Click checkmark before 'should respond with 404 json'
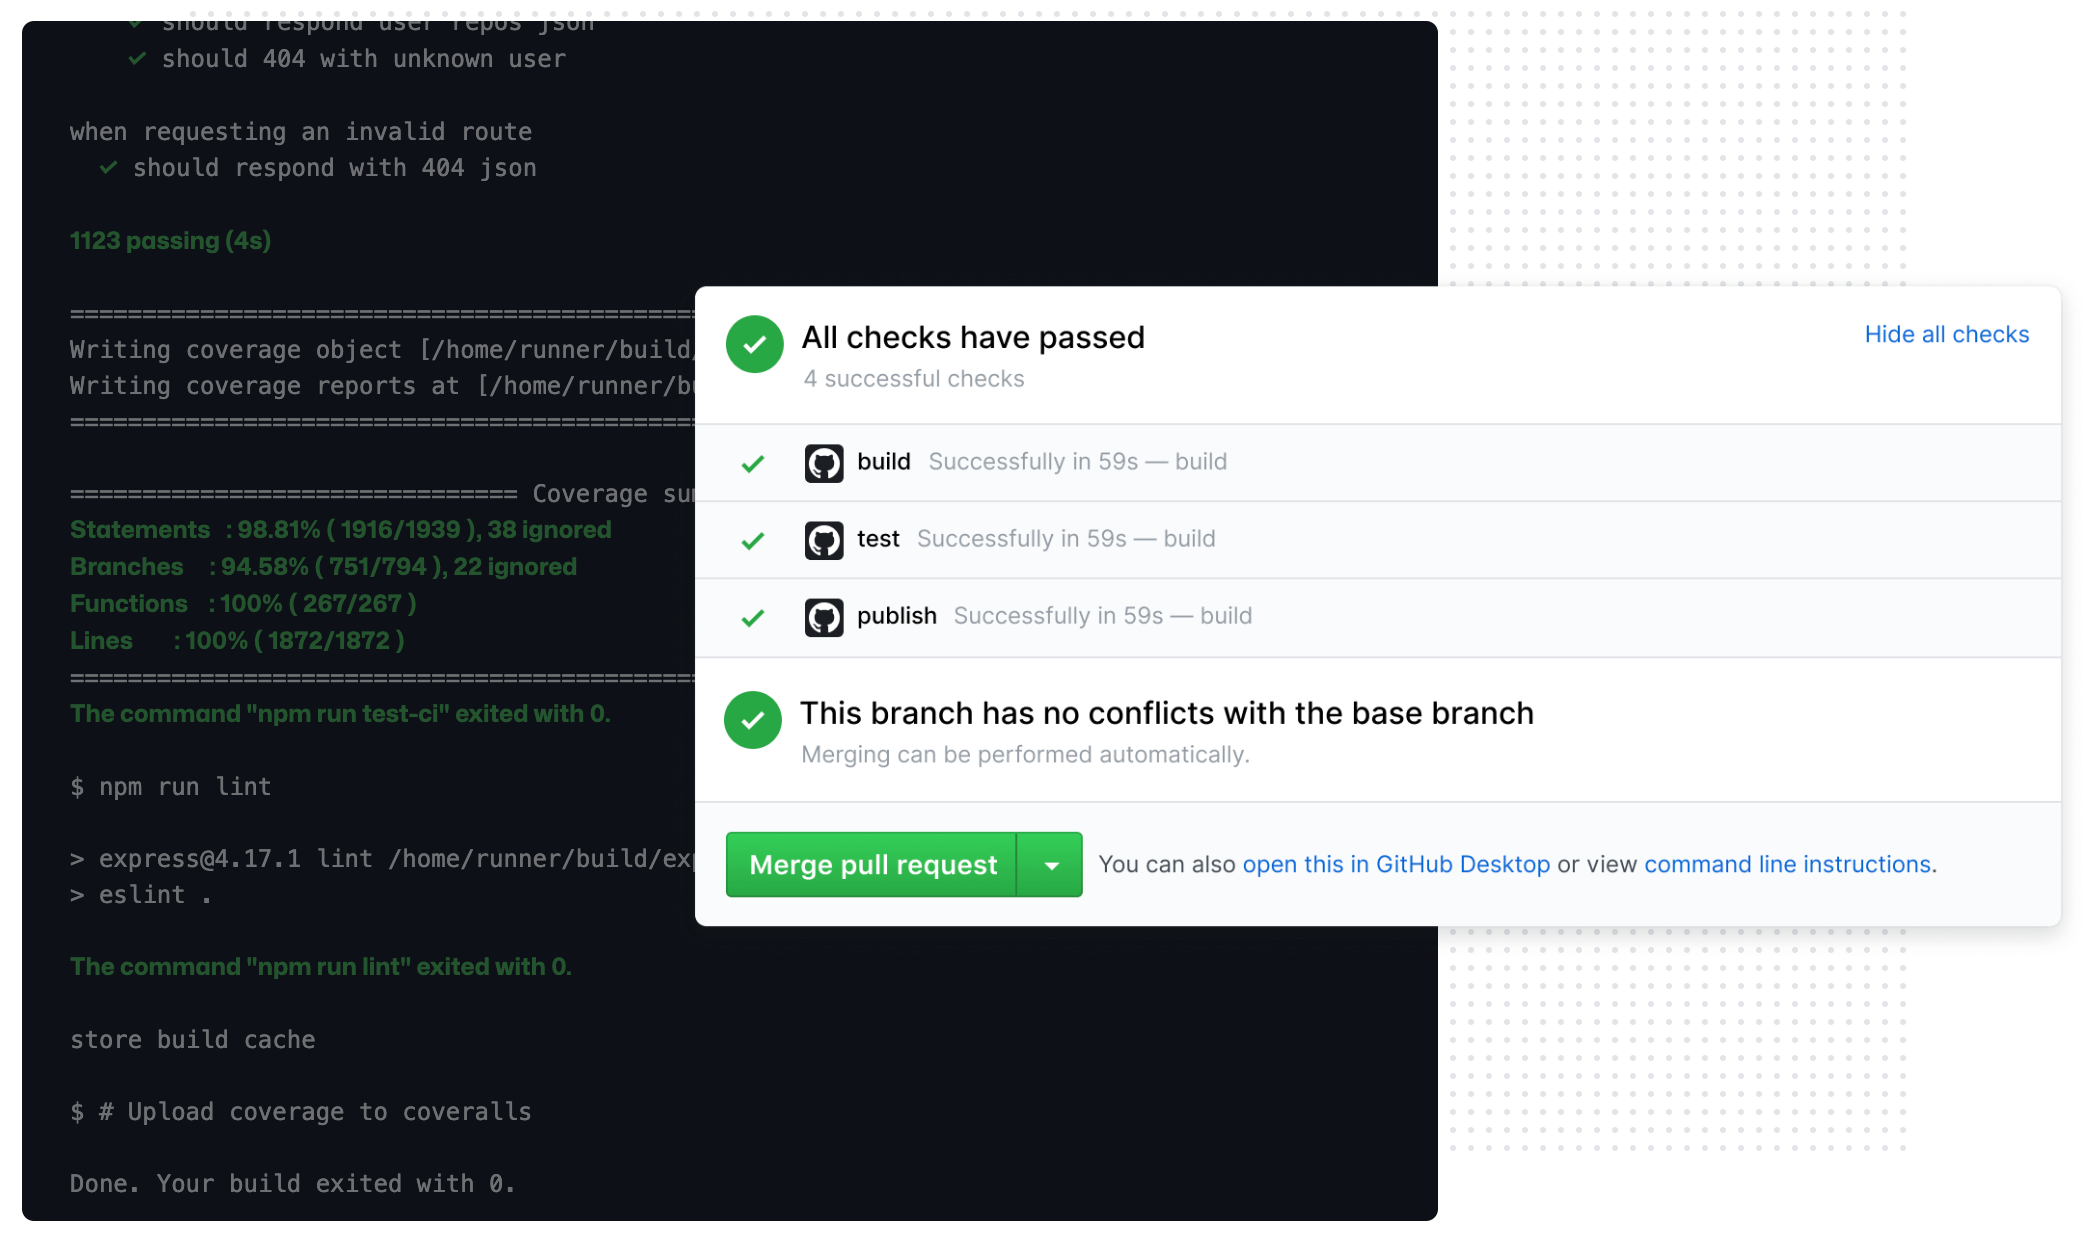Image resolution: width=2096 pixels, height=1248 pixels. tap(109, 168)
